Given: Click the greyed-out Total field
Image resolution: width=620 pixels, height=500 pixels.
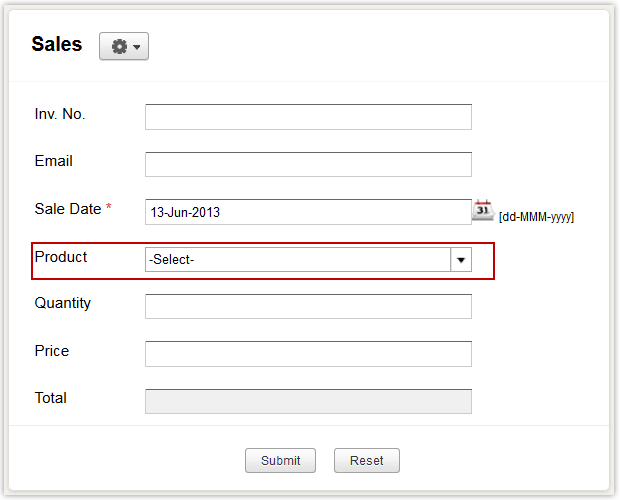Looking at the screenshot, I should click(308, 401).
